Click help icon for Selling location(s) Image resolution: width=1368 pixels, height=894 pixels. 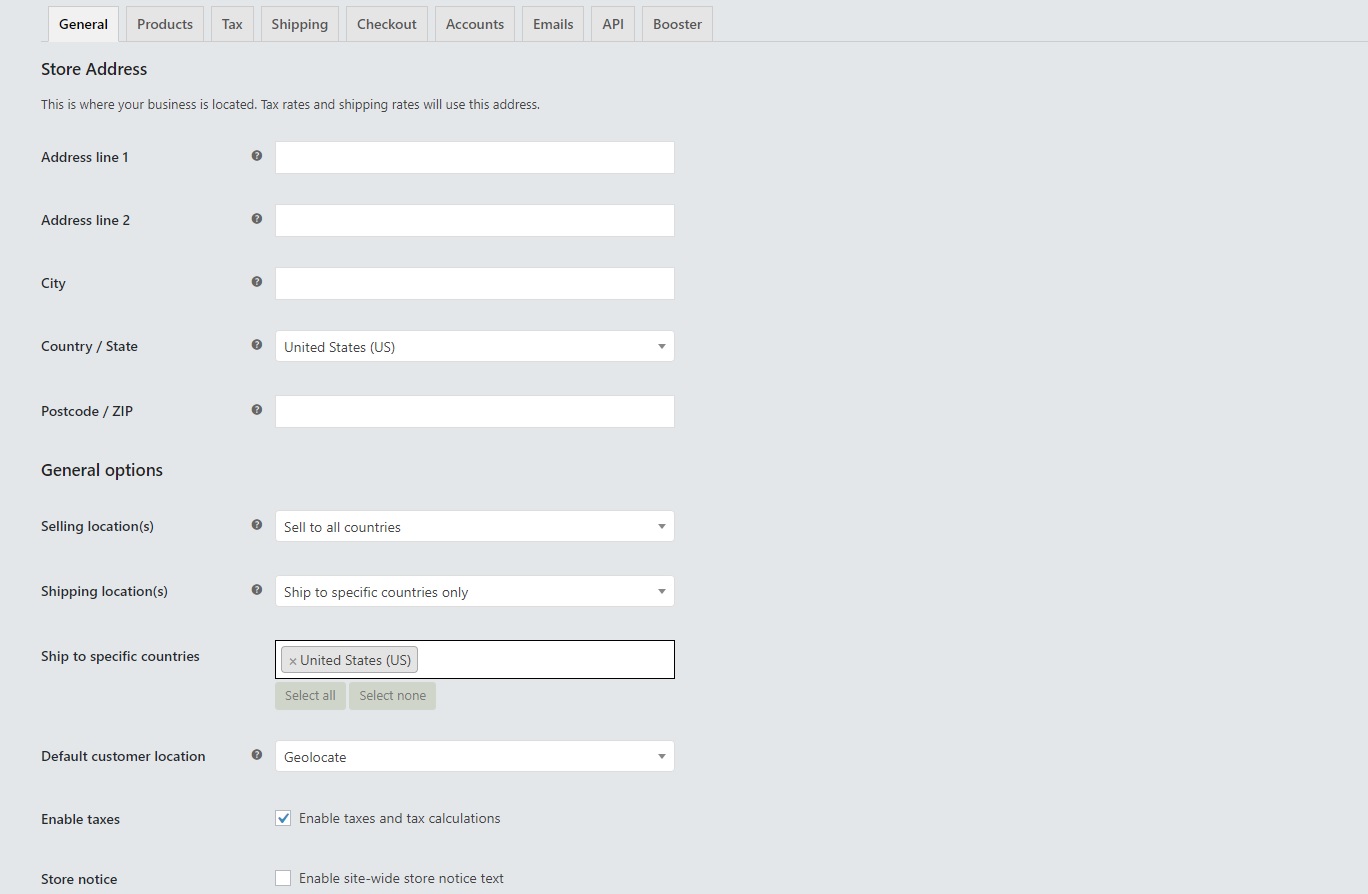pos(257,525)
